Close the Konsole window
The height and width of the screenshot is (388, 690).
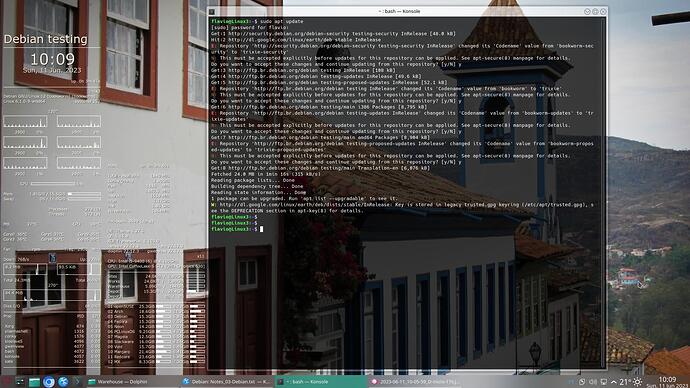click(603, 11)
